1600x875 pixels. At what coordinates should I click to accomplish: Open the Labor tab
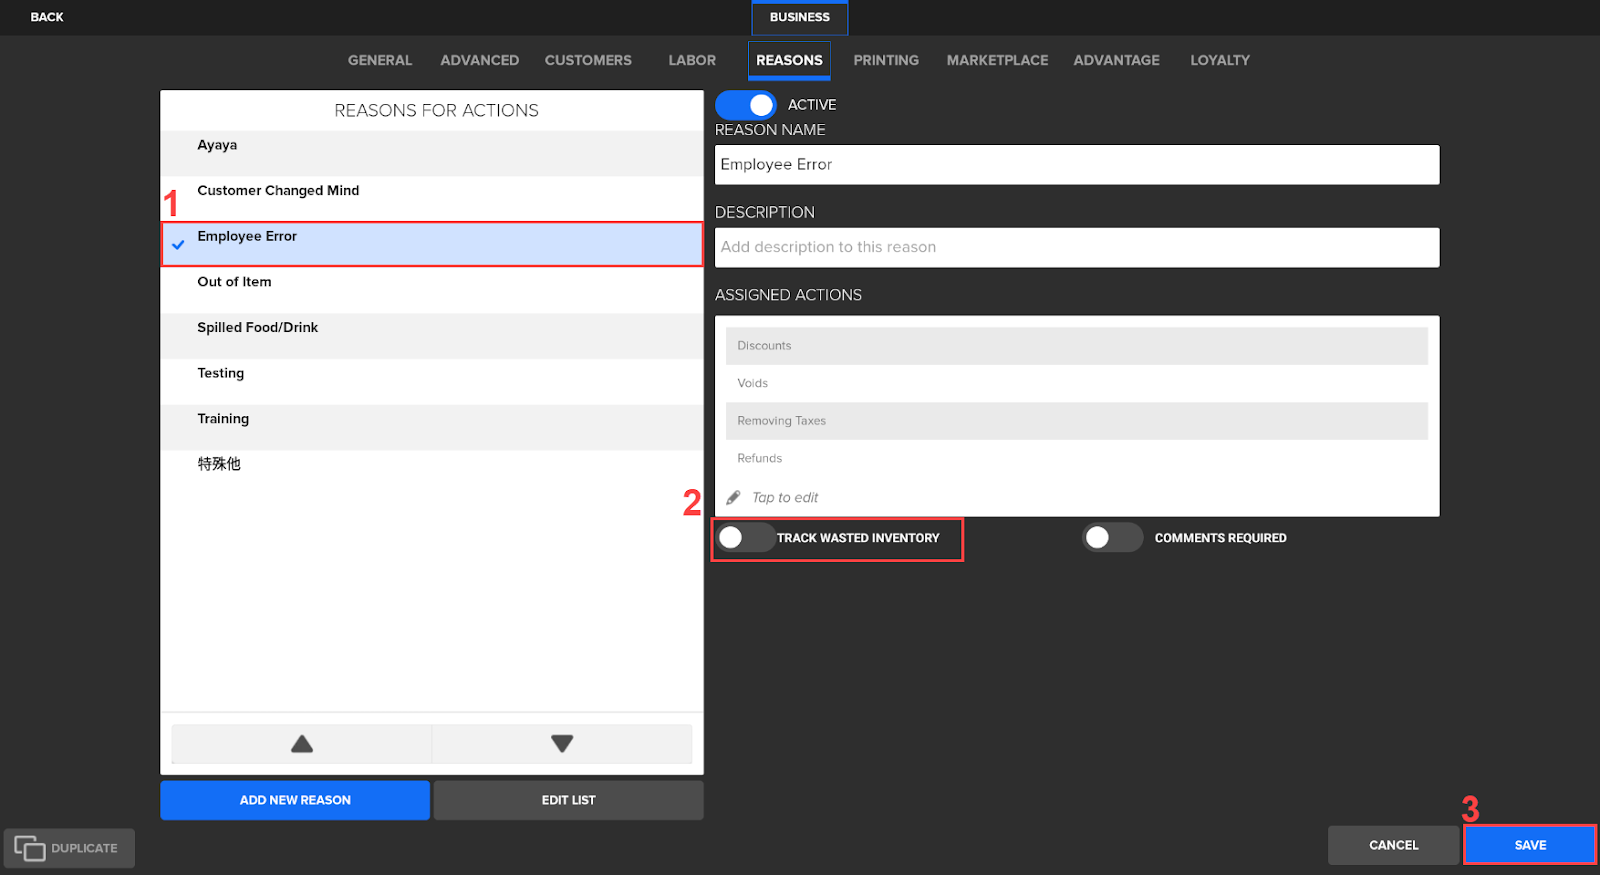[x=692, y=60]
